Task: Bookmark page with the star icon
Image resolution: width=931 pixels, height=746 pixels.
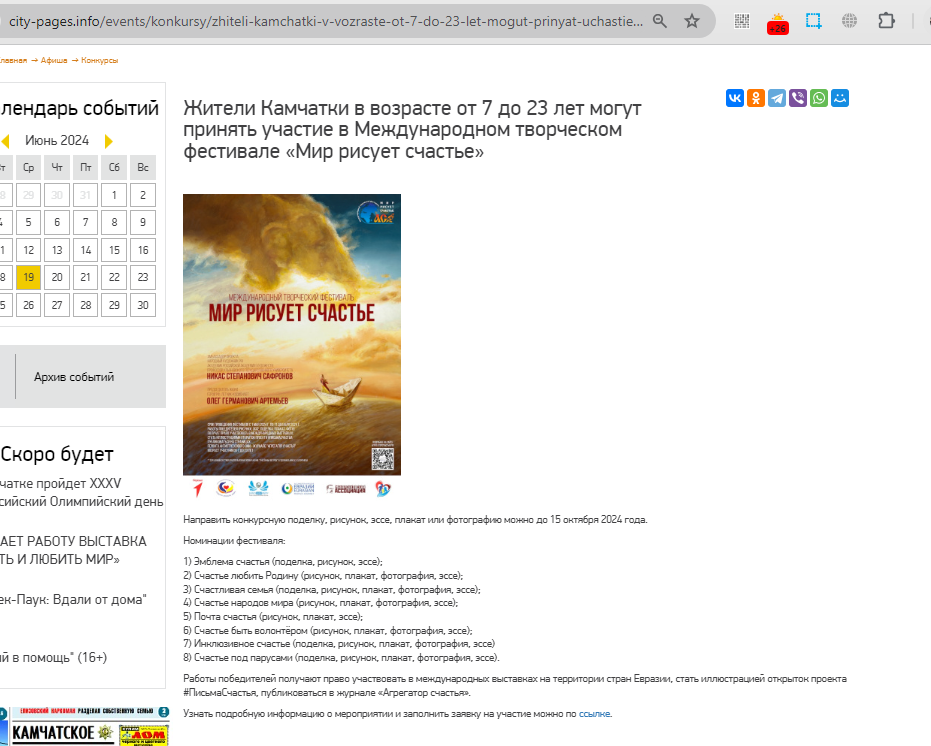Action: [x=692, y=21]
